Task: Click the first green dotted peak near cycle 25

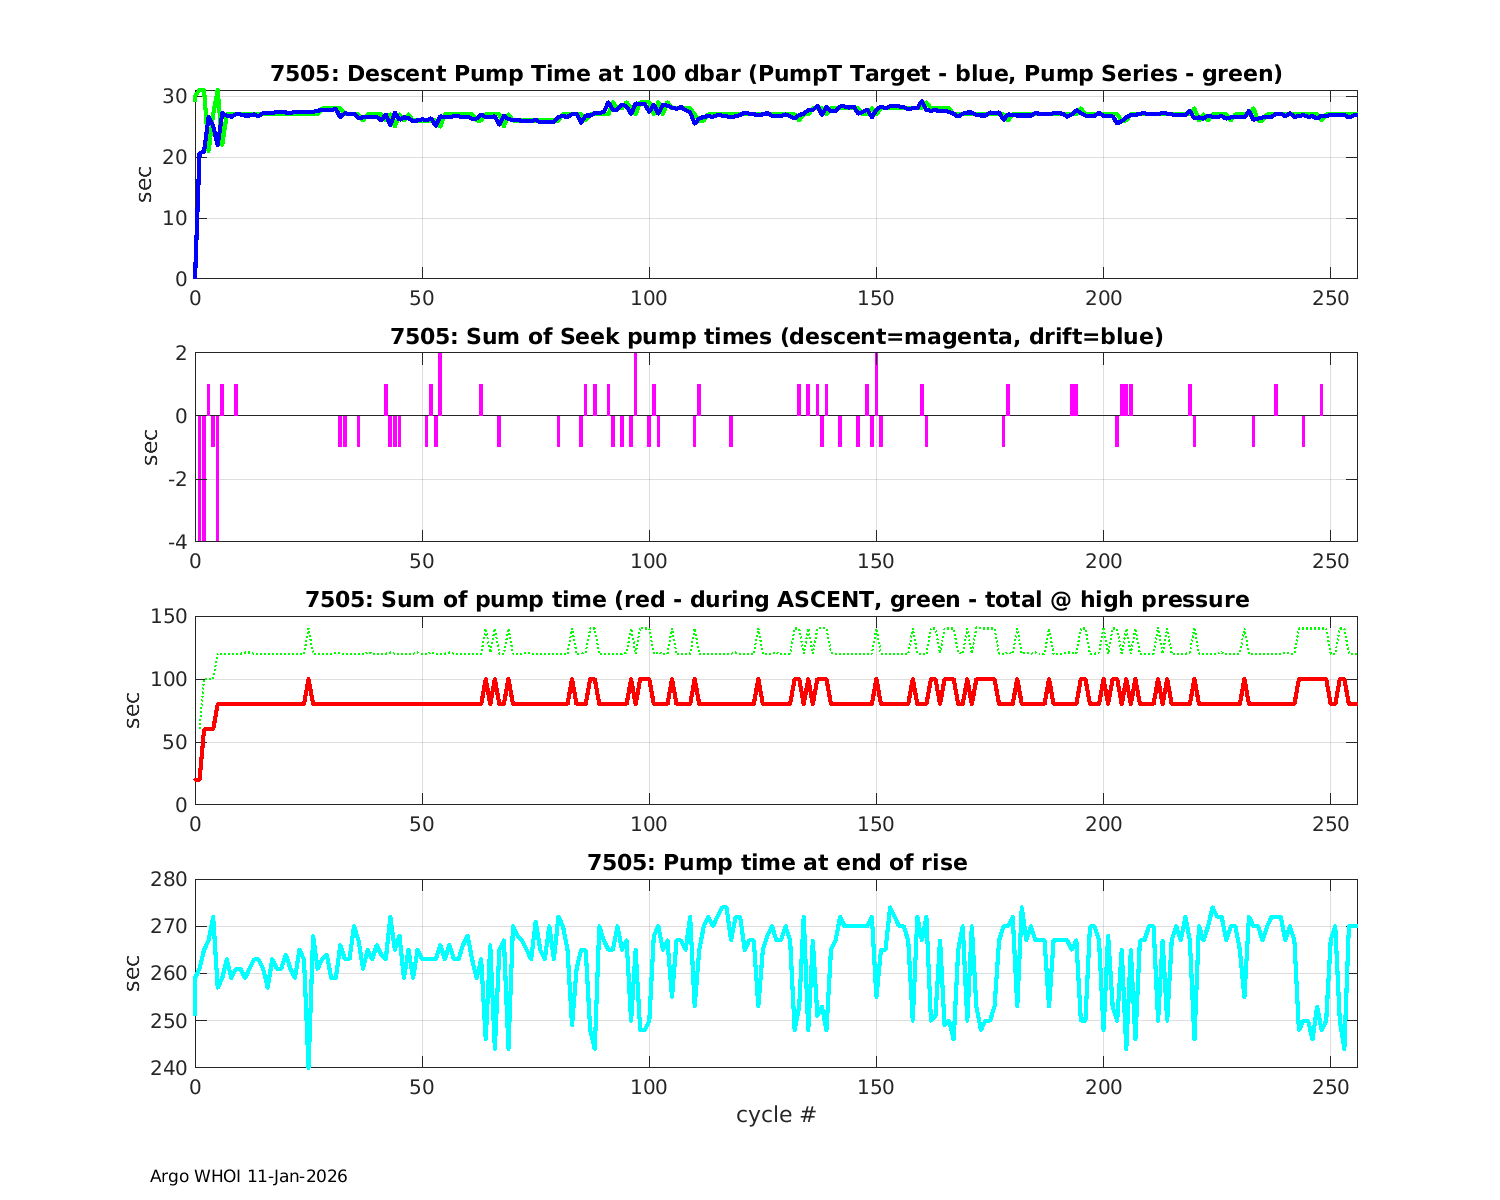Action: coord(308,631)
